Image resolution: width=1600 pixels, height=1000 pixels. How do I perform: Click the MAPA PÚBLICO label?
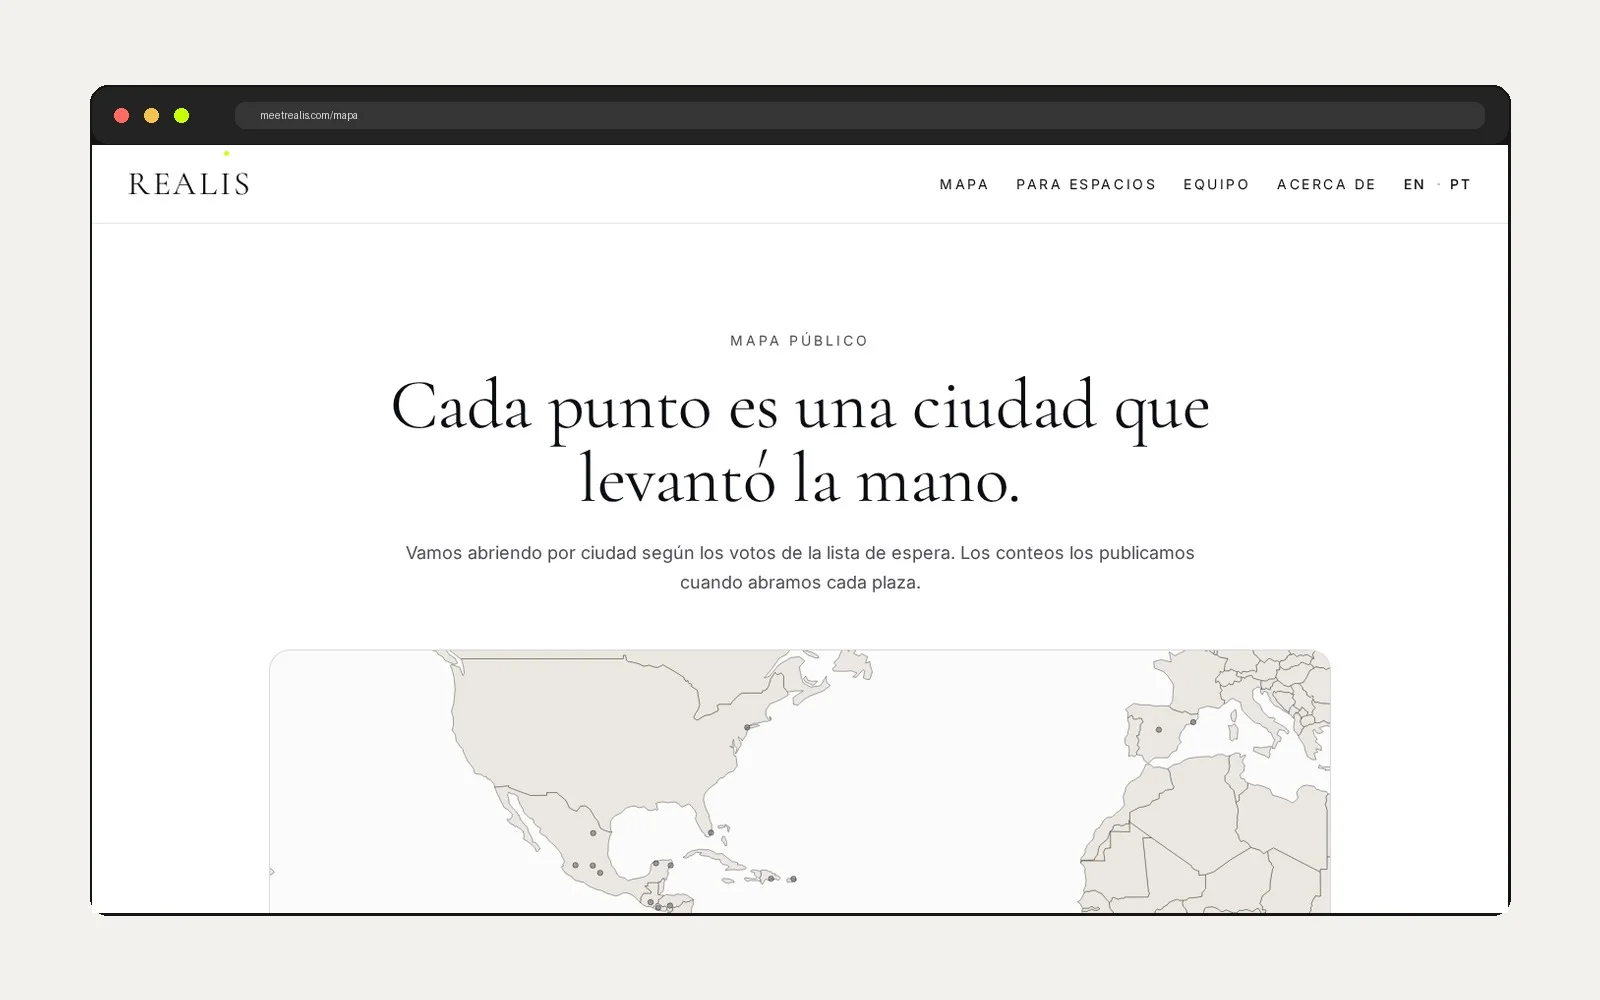pos(799,341)
